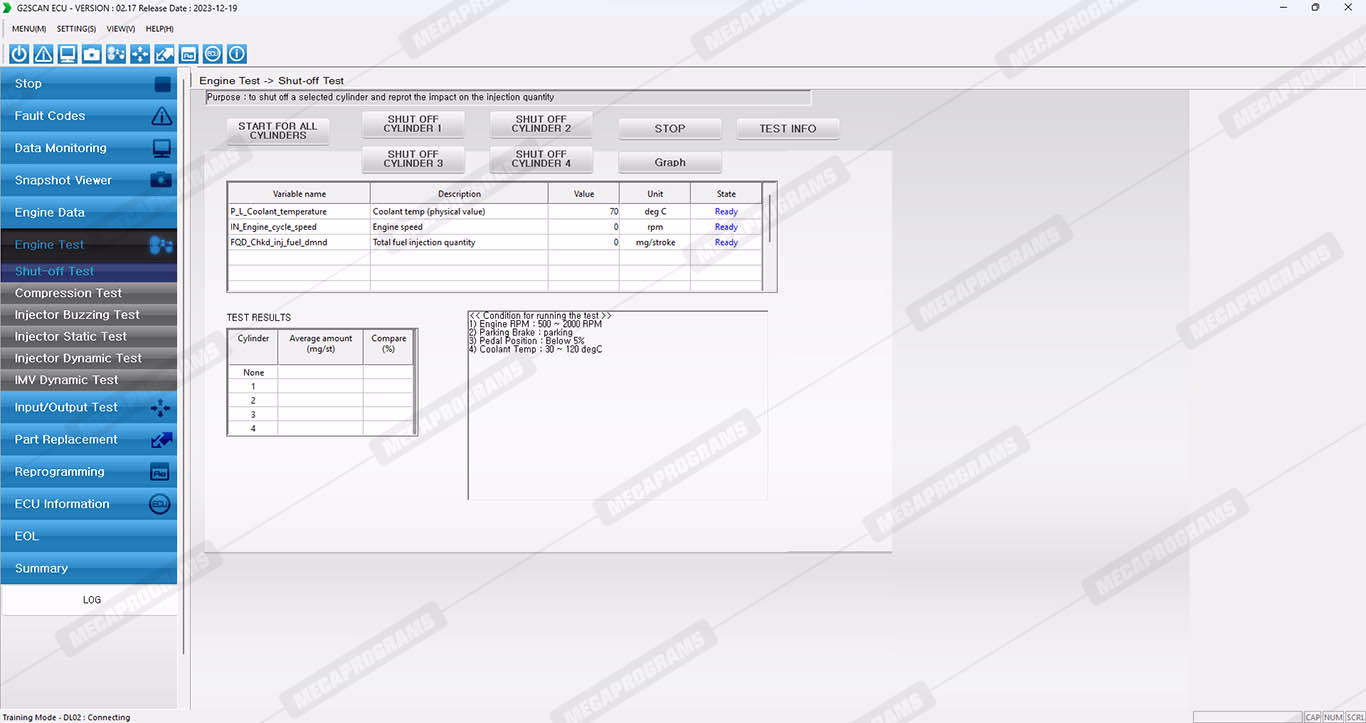Go to Data Monitoring in the sidebar
The width and height of the screenshot is (1366, 723).
click(89, 148)
